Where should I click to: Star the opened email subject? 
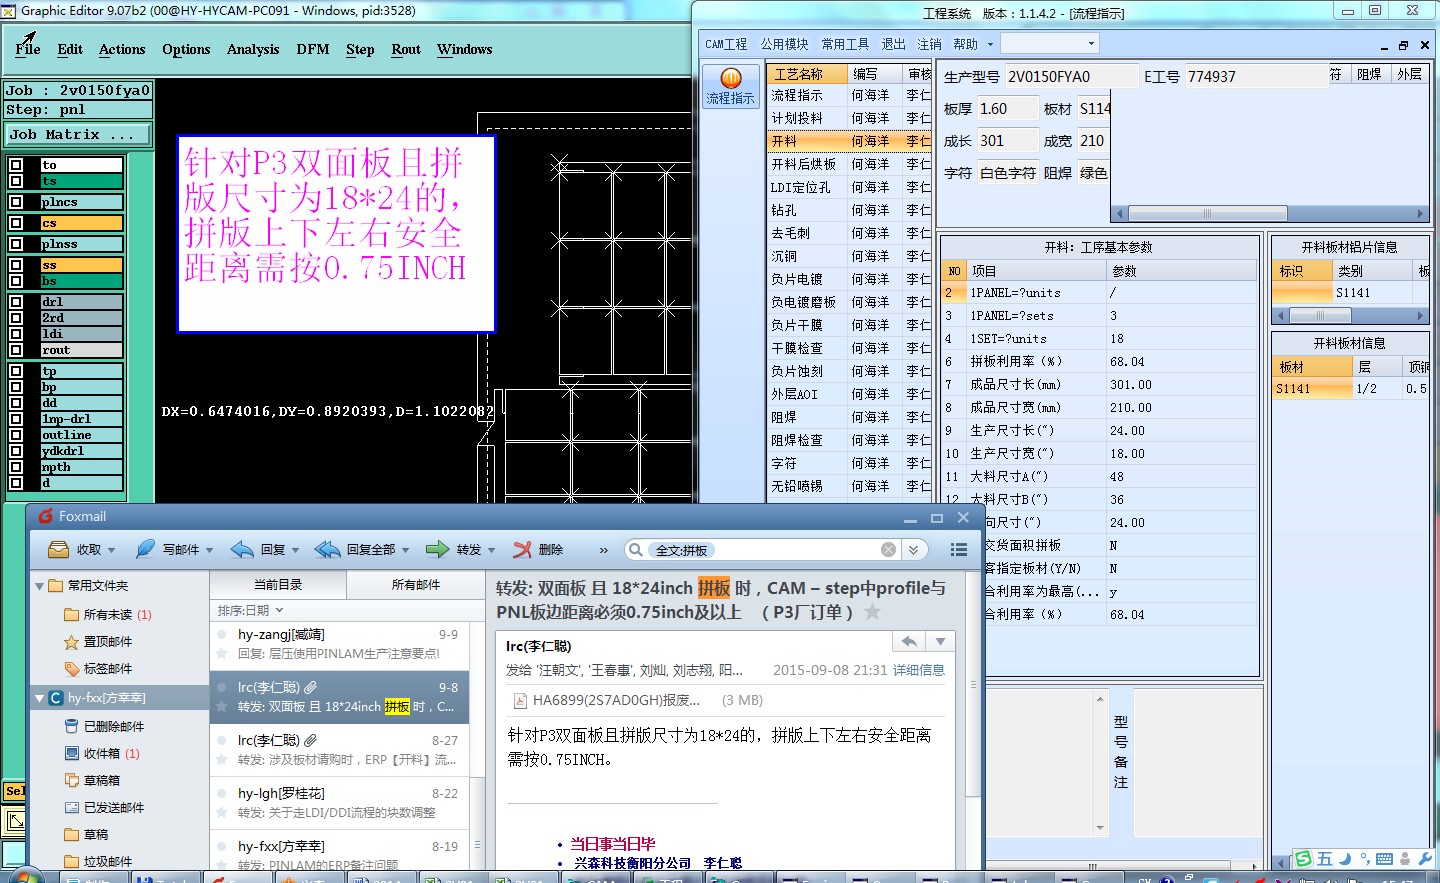(872, 612)
